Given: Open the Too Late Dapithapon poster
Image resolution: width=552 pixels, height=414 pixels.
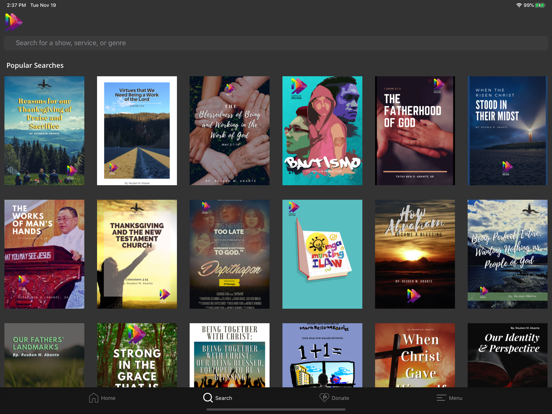Looking at the screenshot, I should point(230,254).
